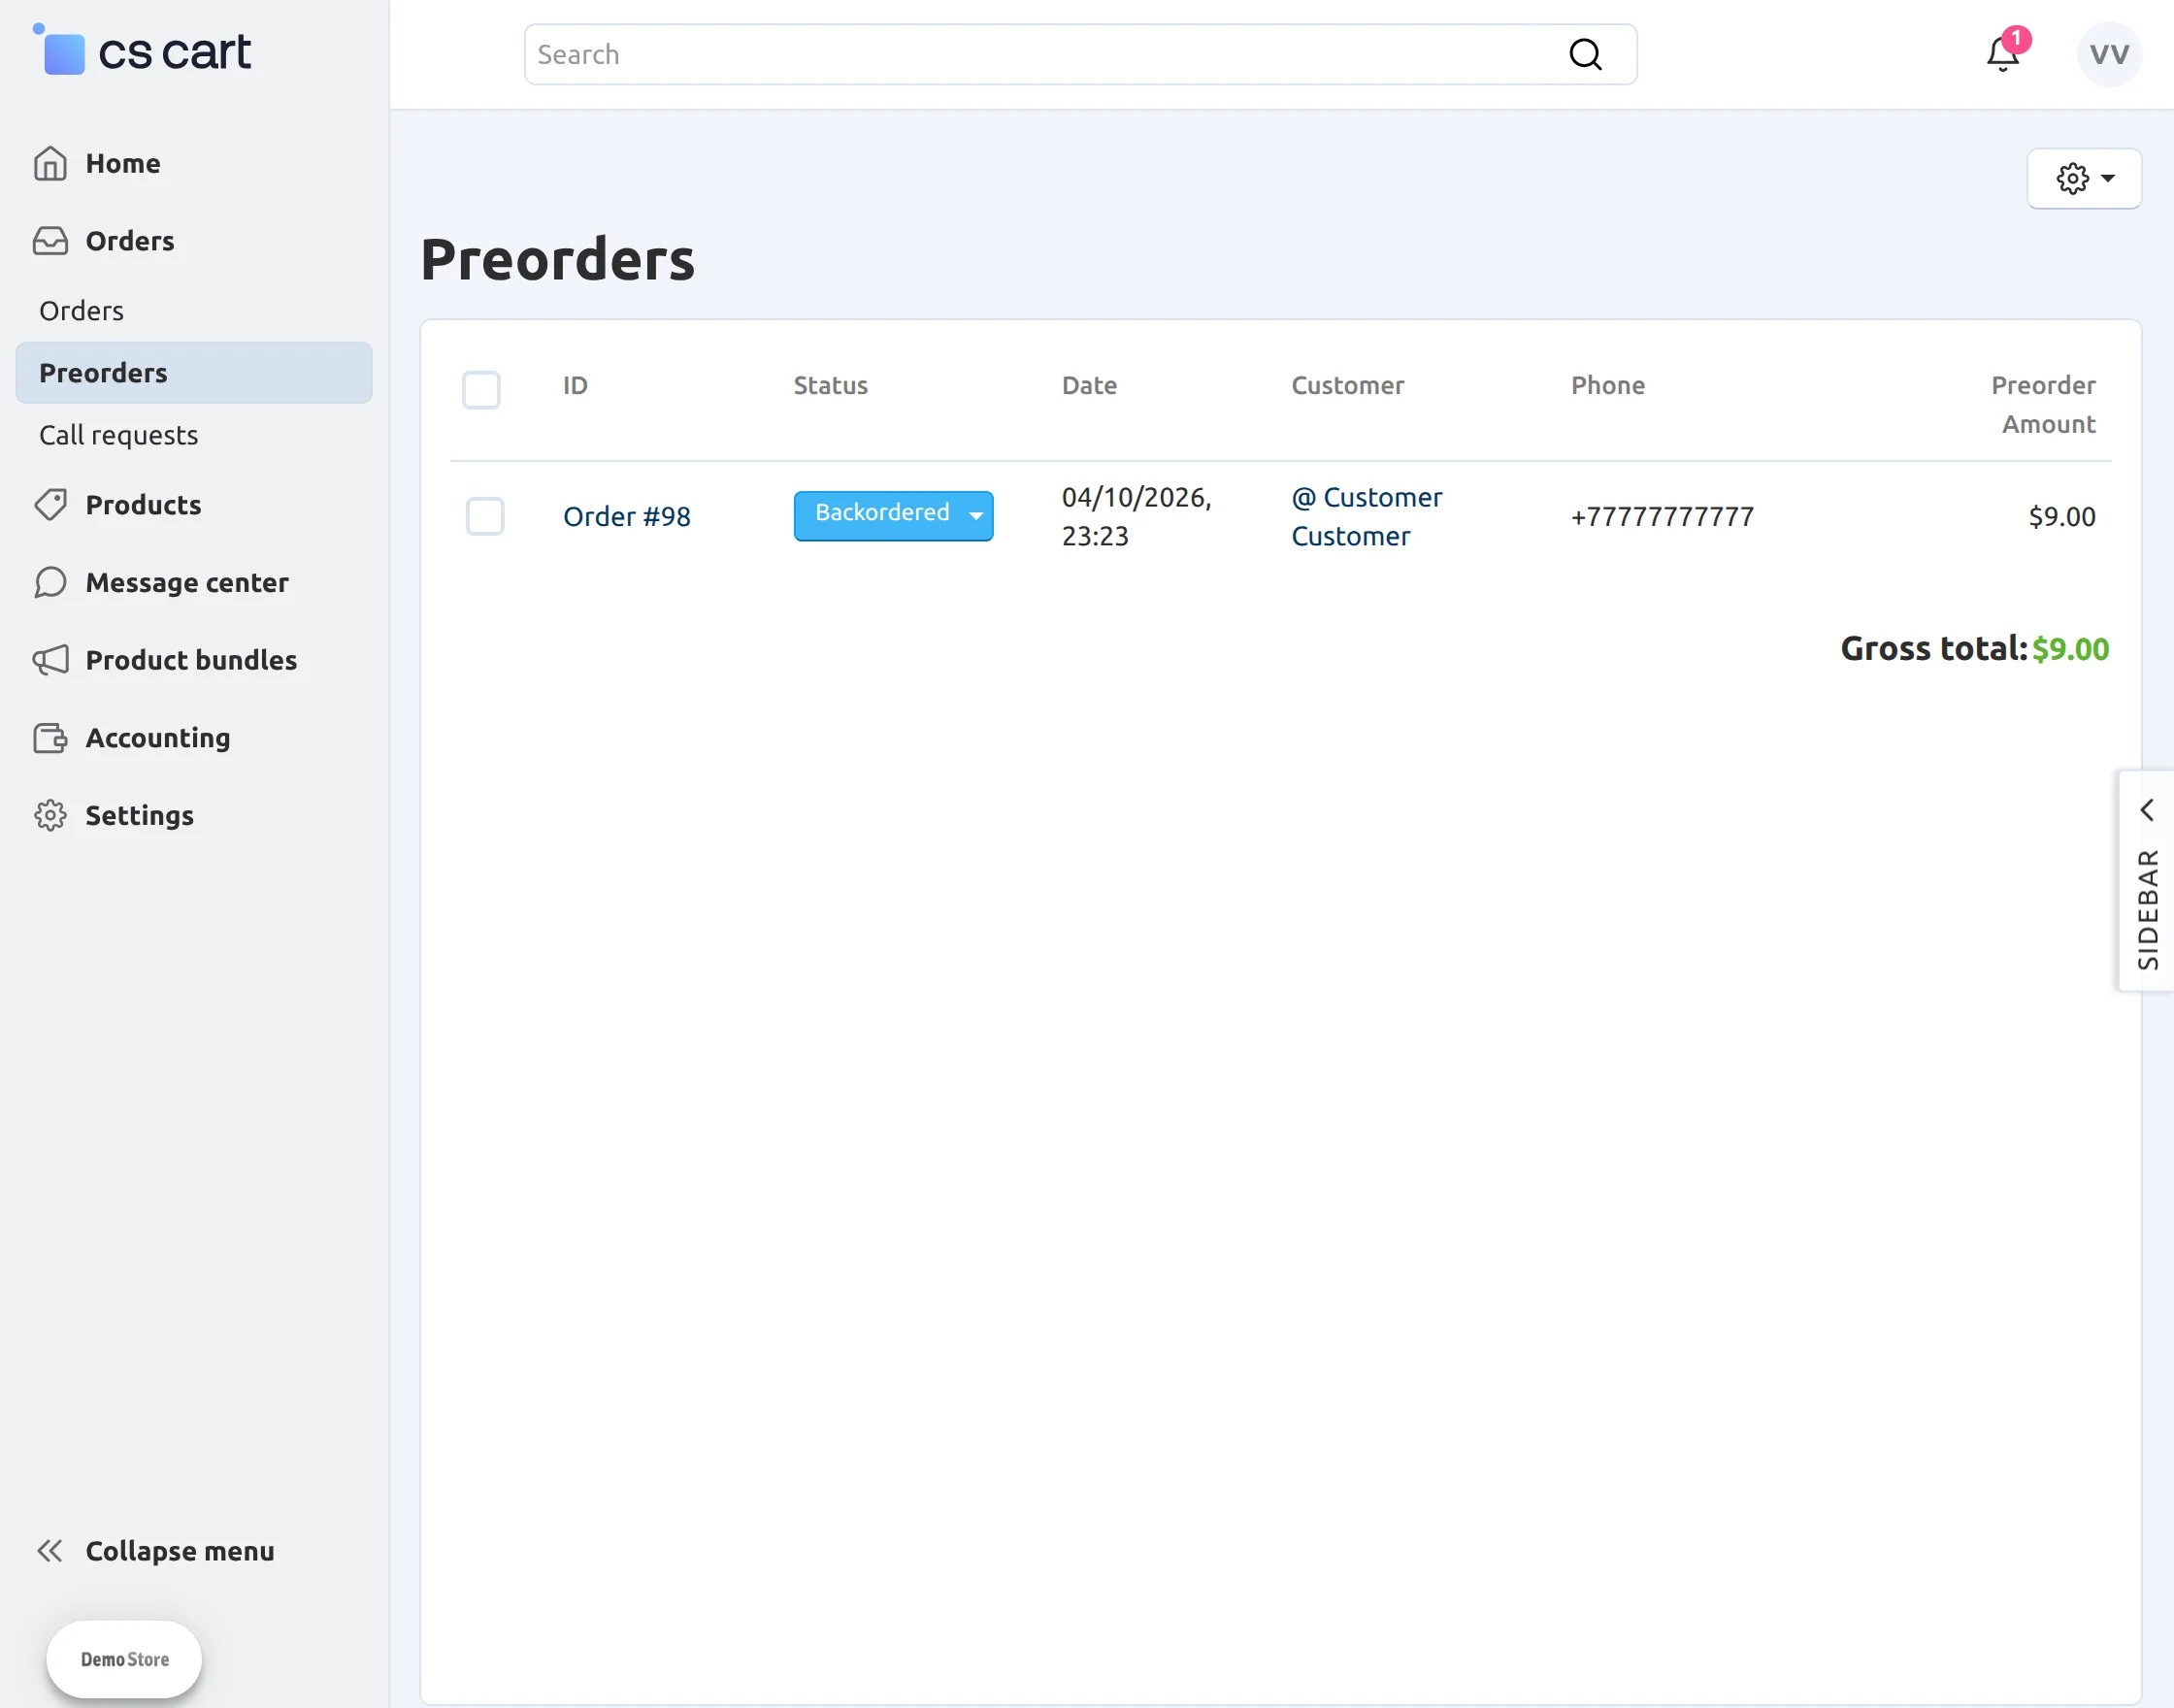Open Order #98 details
Image resolution: width=2174 pixels, height=1708 pixels.
(x=626, y=516)
